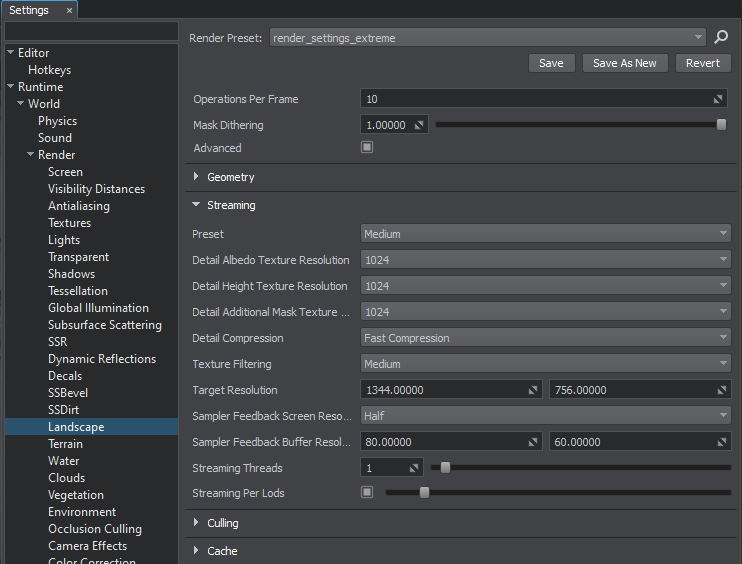This screenshot has height=564, width=742.
Task: Toggle the Streaming Per Lods checkbox
Action: click(x=367, y=493)
